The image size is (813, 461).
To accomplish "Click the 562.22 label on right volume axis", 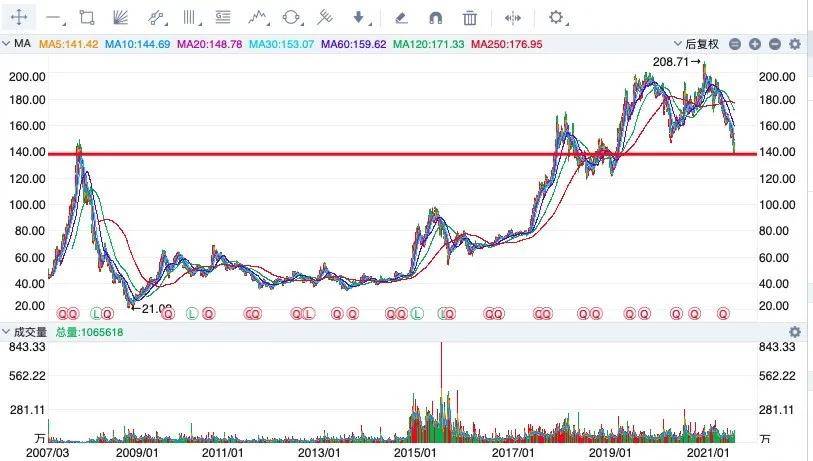I will [777, 375].
